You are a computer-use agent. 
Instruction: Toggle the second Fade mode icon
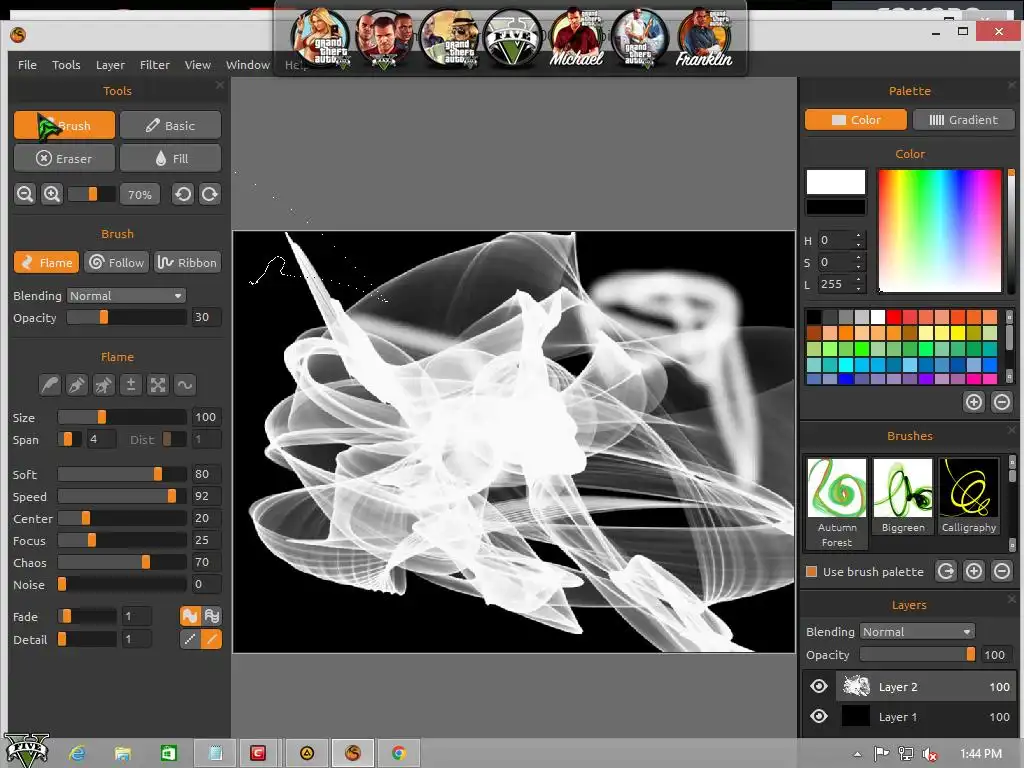[212, 616]
